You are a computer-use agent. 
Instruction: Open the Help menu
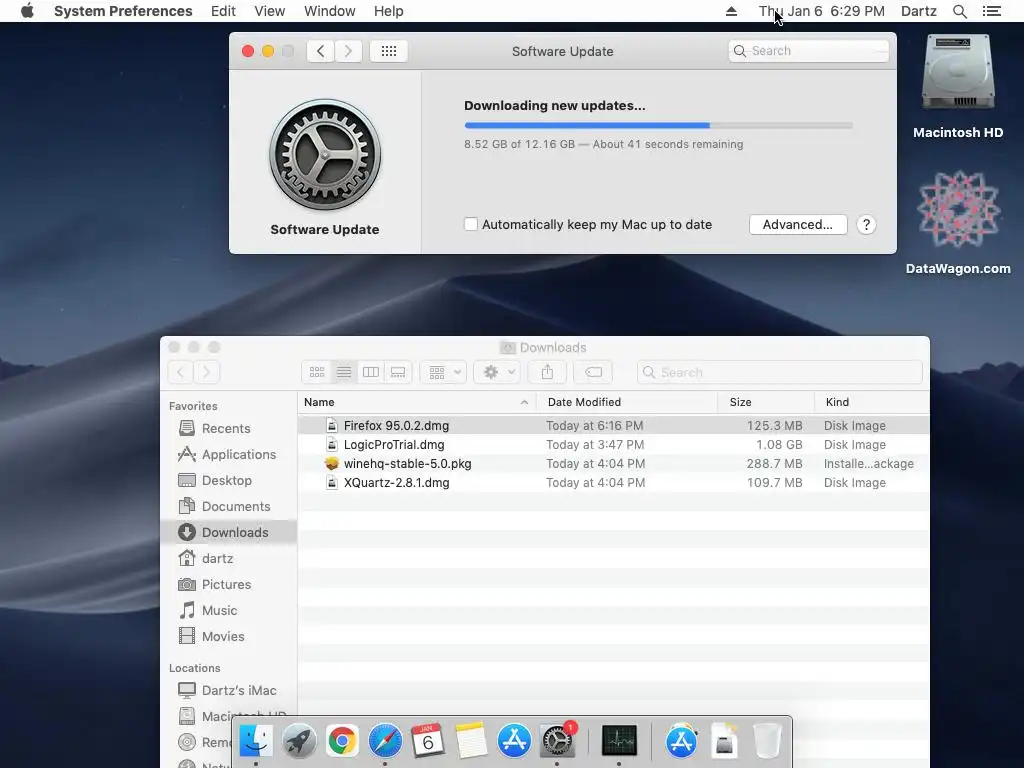[x=388, y=11]
